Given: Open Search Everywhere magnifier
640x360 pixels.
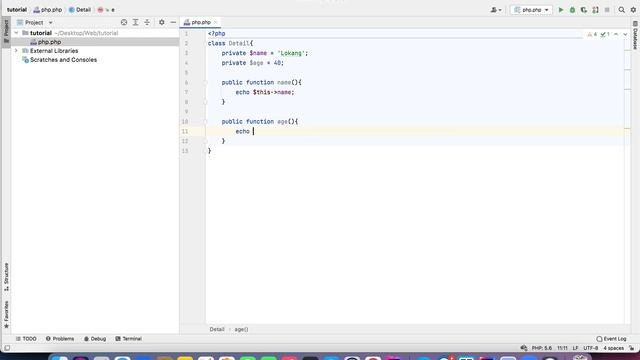Looking at the screenshot, I should coord(621,10).
